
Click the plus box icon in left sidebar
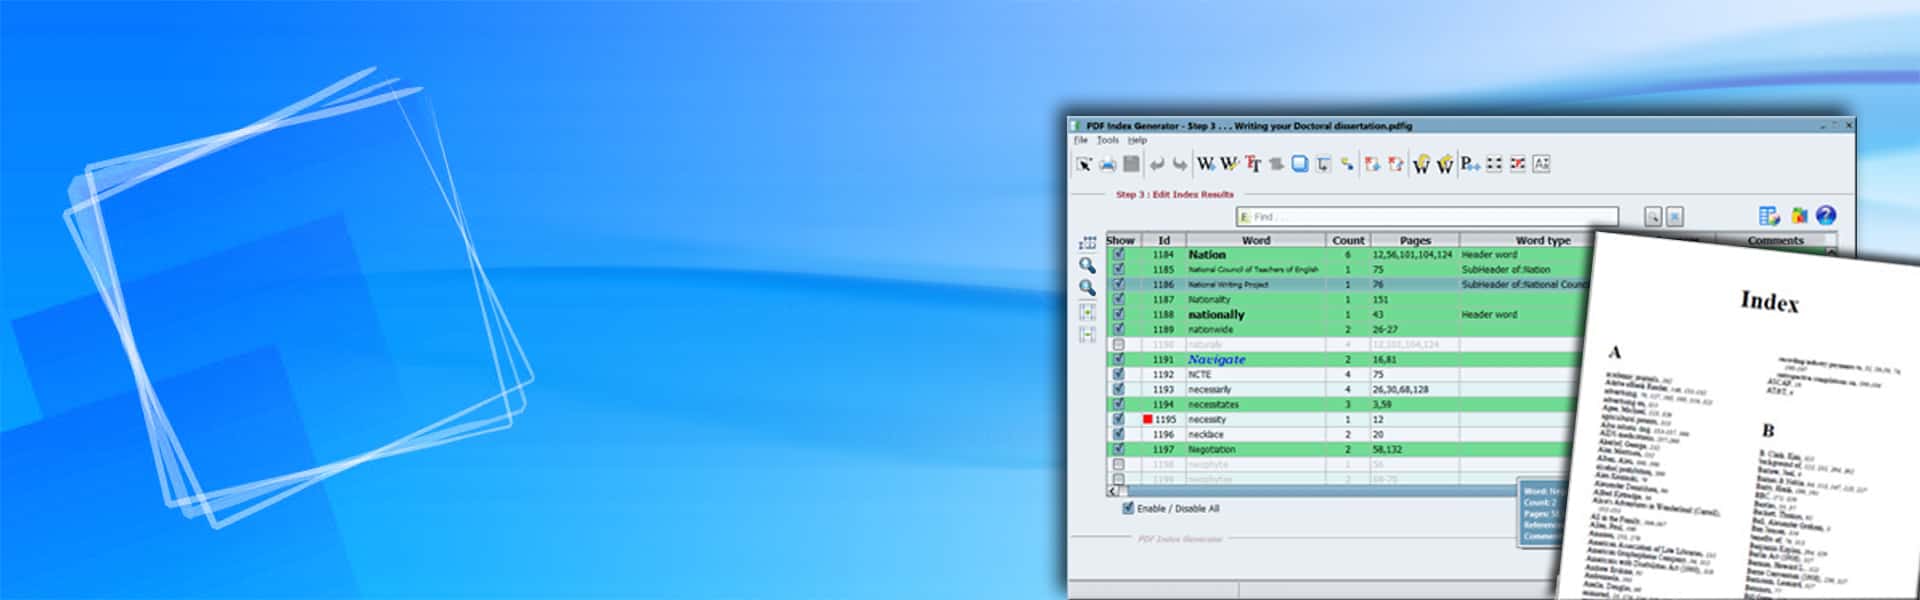click(1087, 312)
